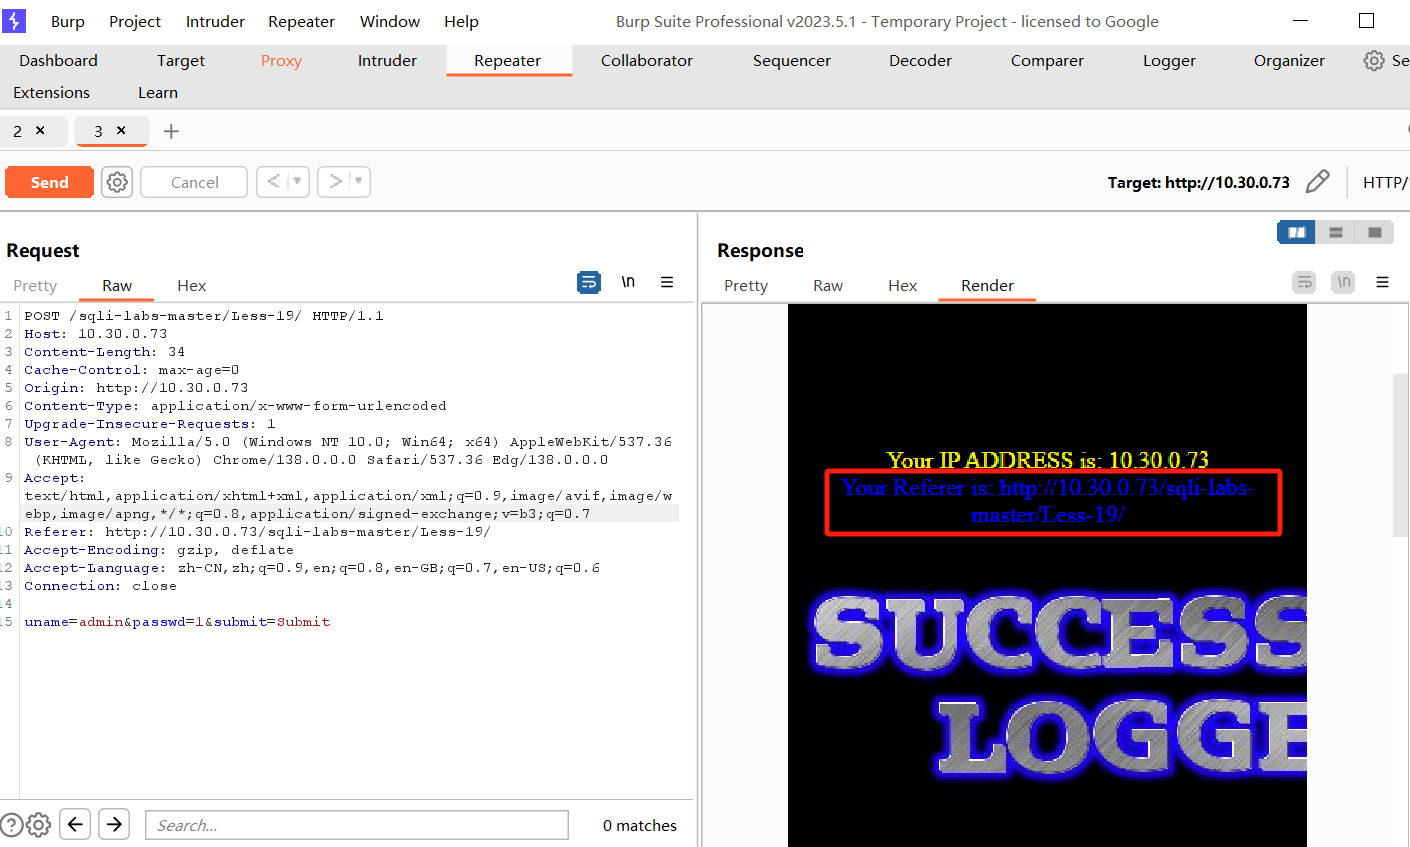The width and height of the screenshot is (1410, 847).
Task: Toggle word wrap icon in Response panel
Action: tap(1304, 283)
